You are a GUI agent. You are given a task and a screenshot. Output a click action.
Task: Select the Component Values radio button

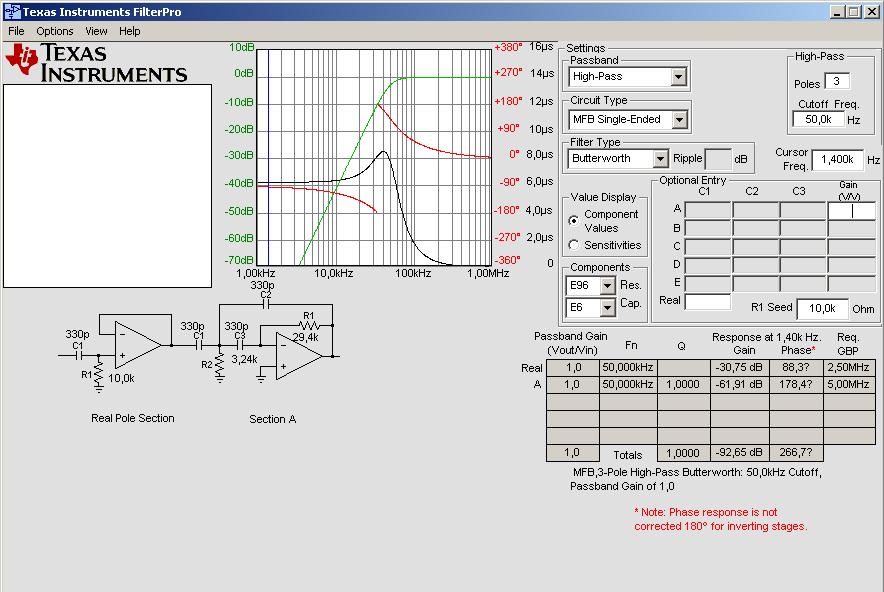coord(573,220)
